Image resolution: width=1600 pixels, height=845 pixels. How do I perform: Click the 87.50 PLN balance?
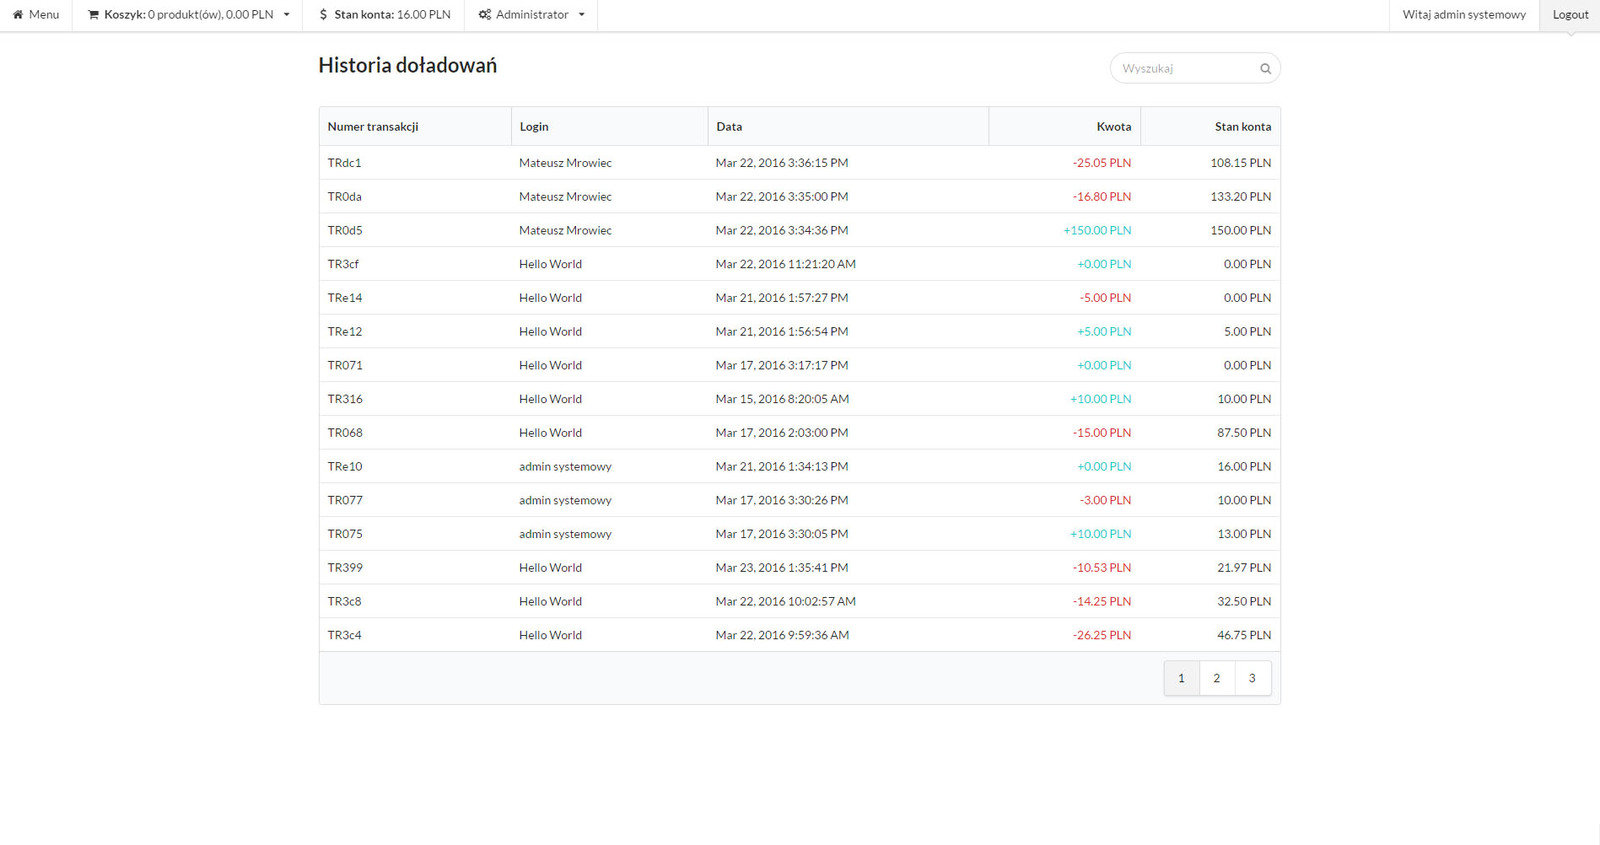tap(1244, 433)
